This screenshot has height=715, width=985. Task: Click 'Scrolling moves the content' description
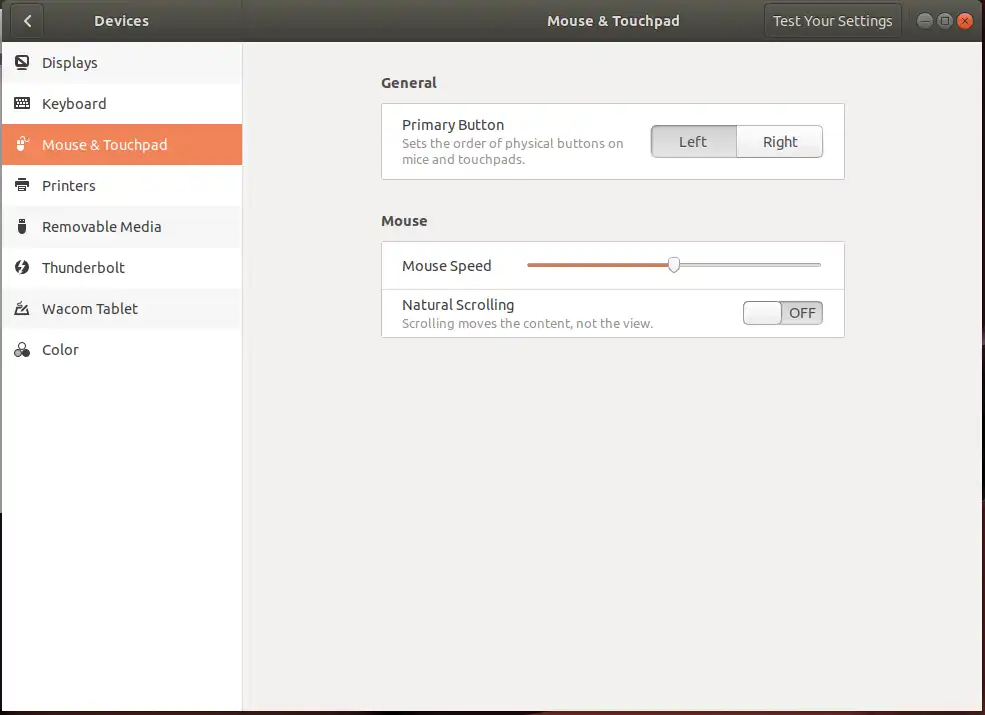pos(528,324)
